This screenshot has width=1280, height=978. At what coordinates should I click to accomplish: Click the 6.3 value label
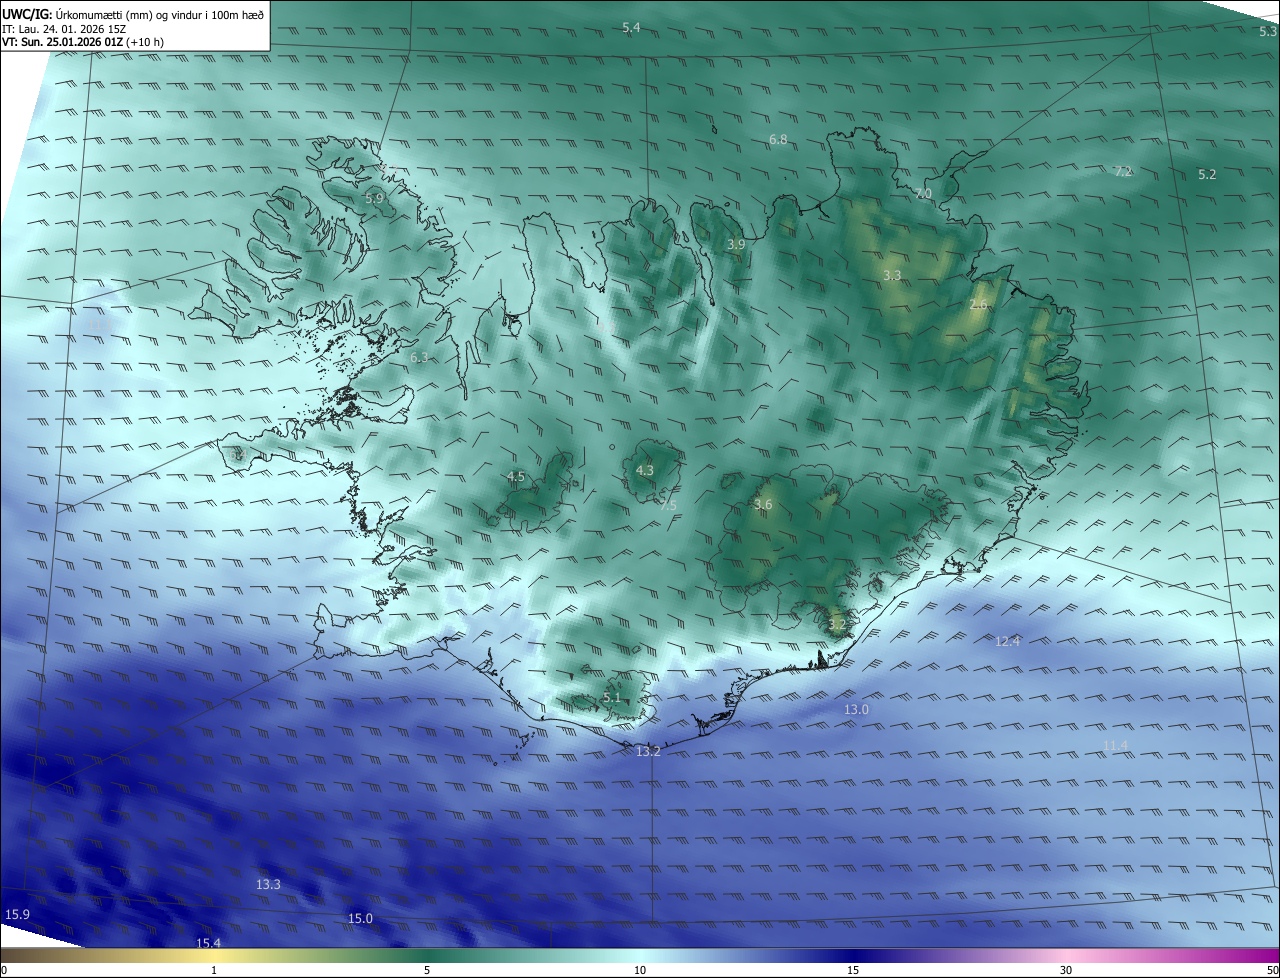click(419, 358)
